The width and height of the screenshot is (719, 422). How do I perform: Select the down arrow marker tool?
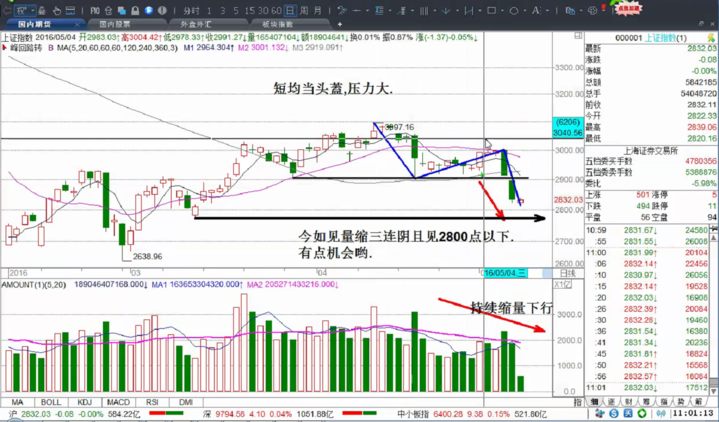coord(446,11)
